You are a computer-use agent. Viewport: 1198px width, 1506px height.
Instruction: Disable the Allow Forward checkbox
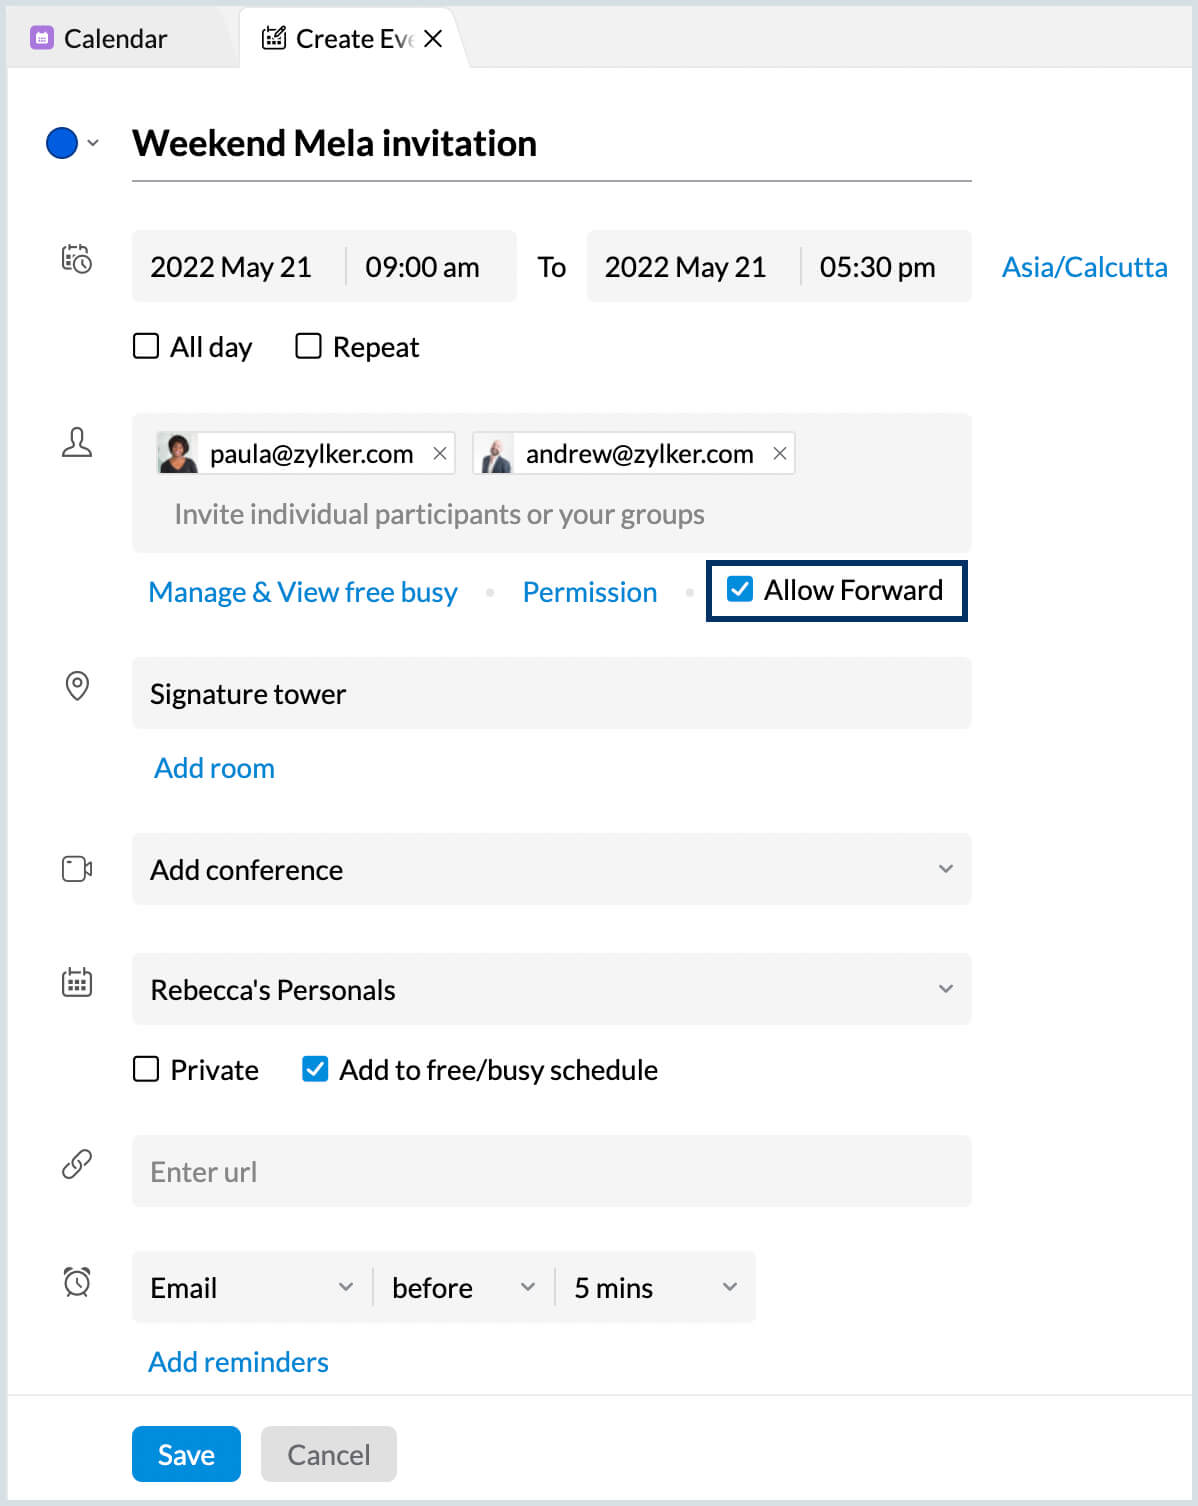click(x=739, y=590)
